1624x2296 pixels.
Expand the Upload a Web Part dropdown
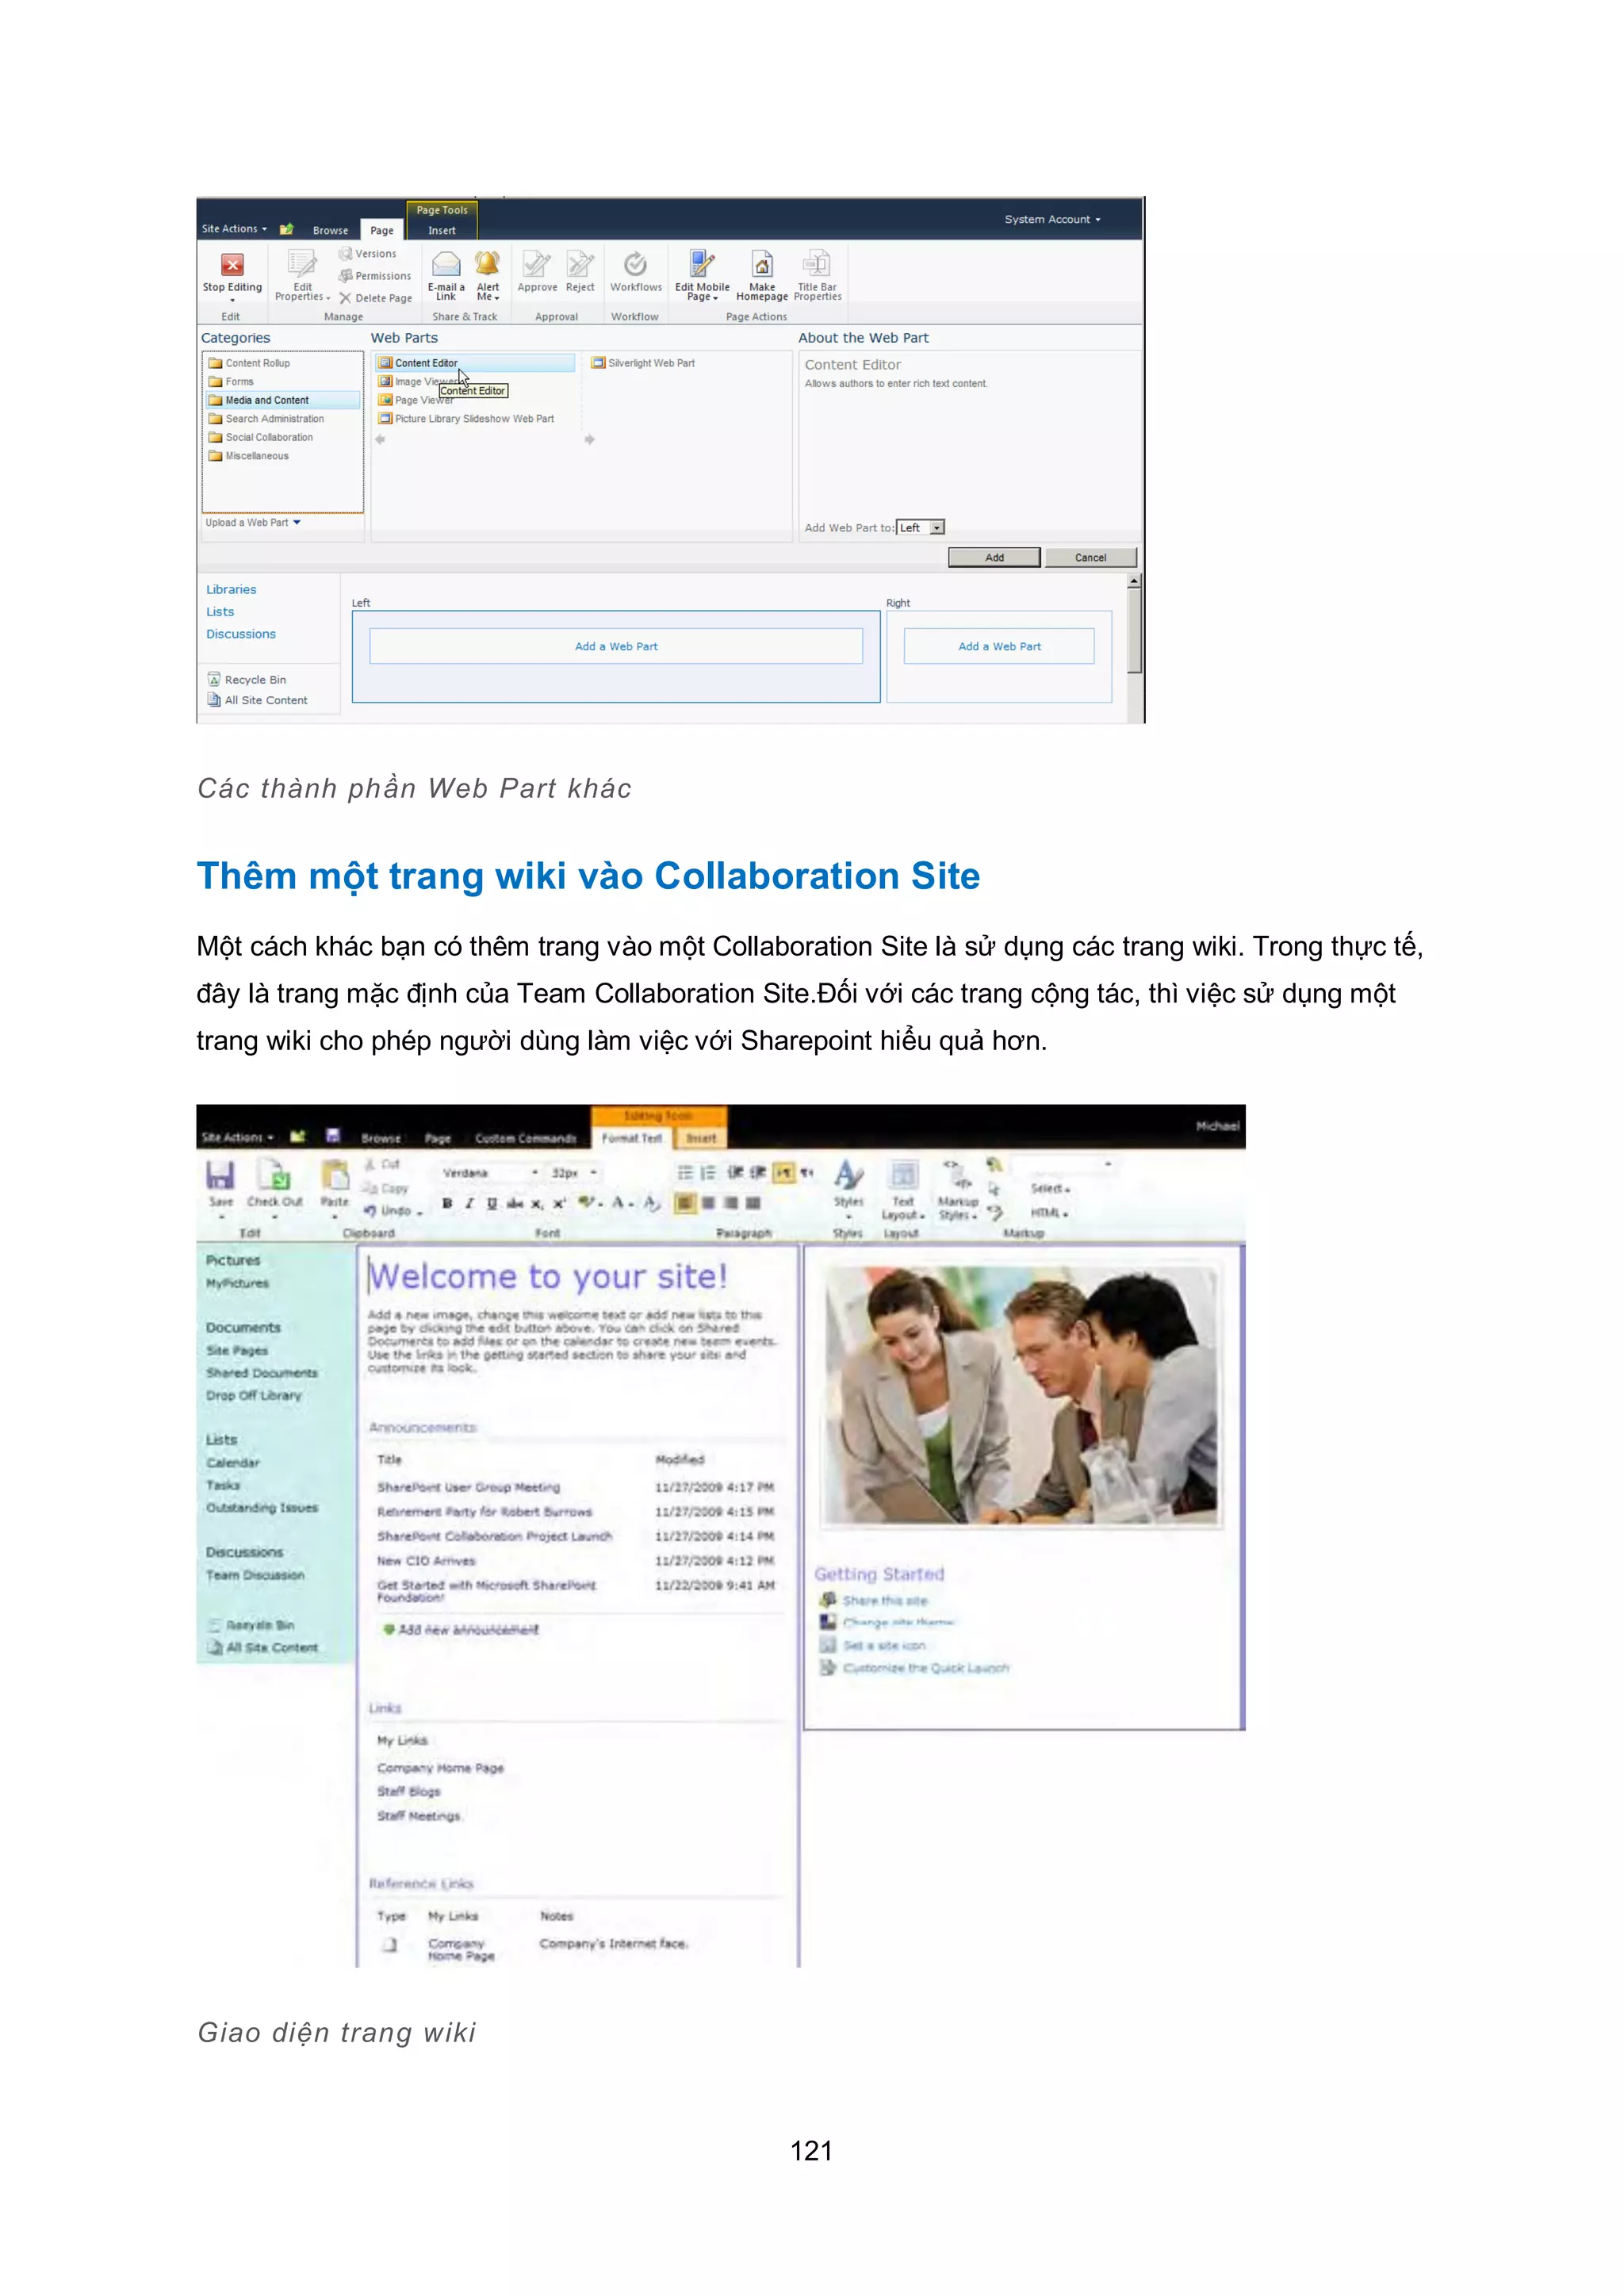(253, 522)
